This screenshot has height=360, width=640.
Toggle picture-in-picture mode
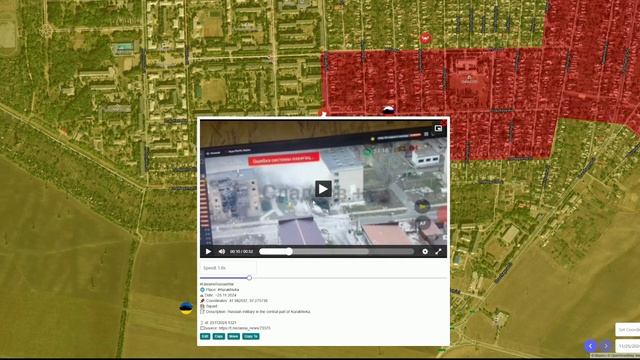tap(438, 128)
